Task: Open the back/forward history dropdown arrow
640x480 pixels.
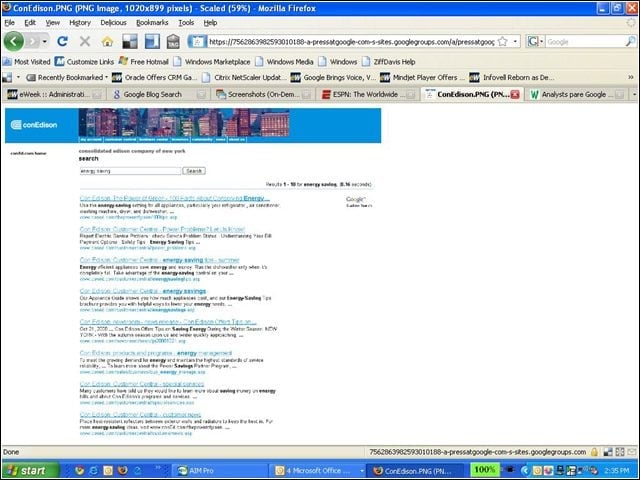Action: (x=44, y=41)
